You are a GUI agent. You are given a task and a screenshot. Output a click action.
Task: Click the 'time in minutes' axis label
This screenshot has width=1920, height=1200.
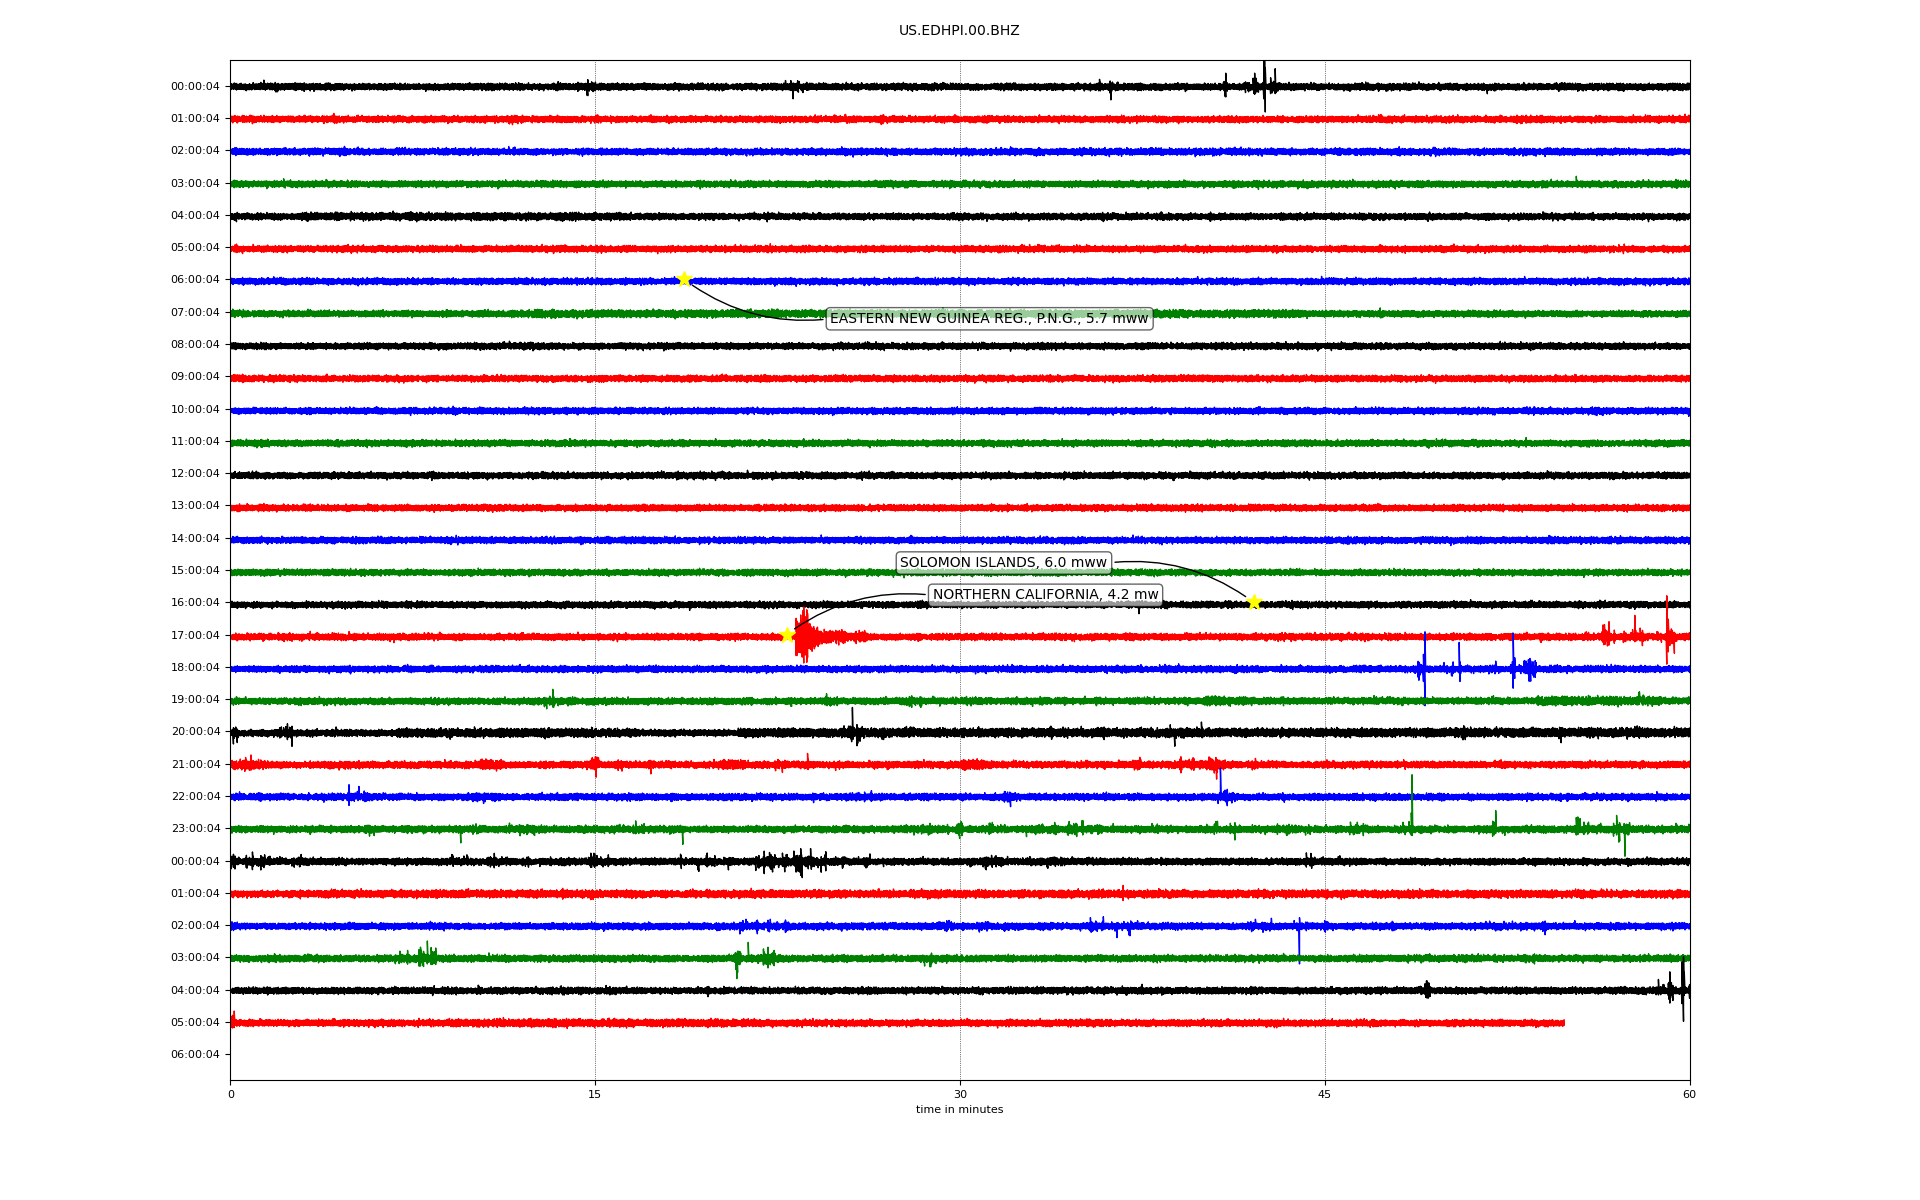958,1110
